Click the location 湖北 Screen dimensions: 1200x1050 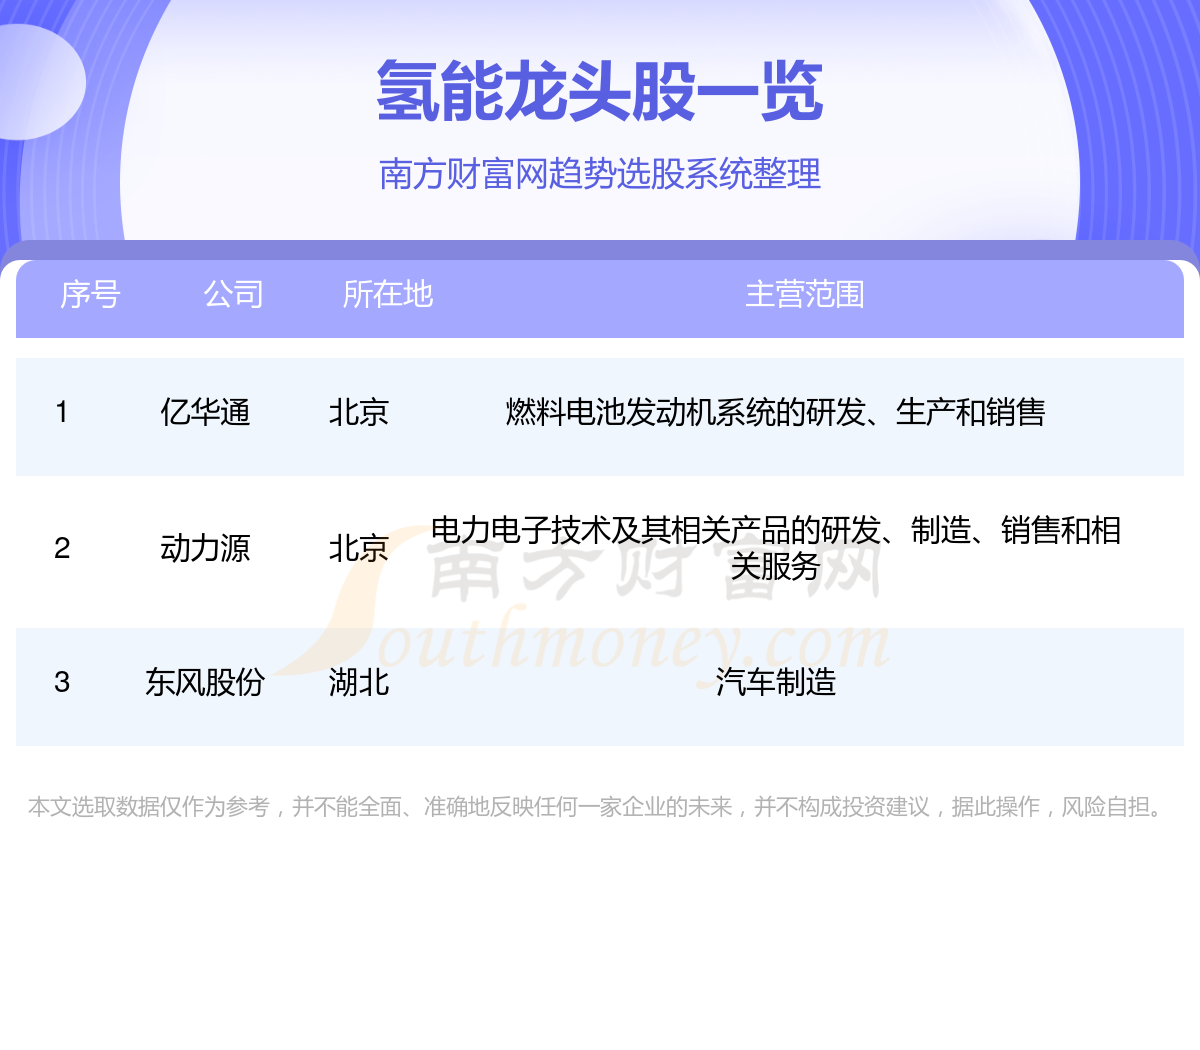point(359,682)
